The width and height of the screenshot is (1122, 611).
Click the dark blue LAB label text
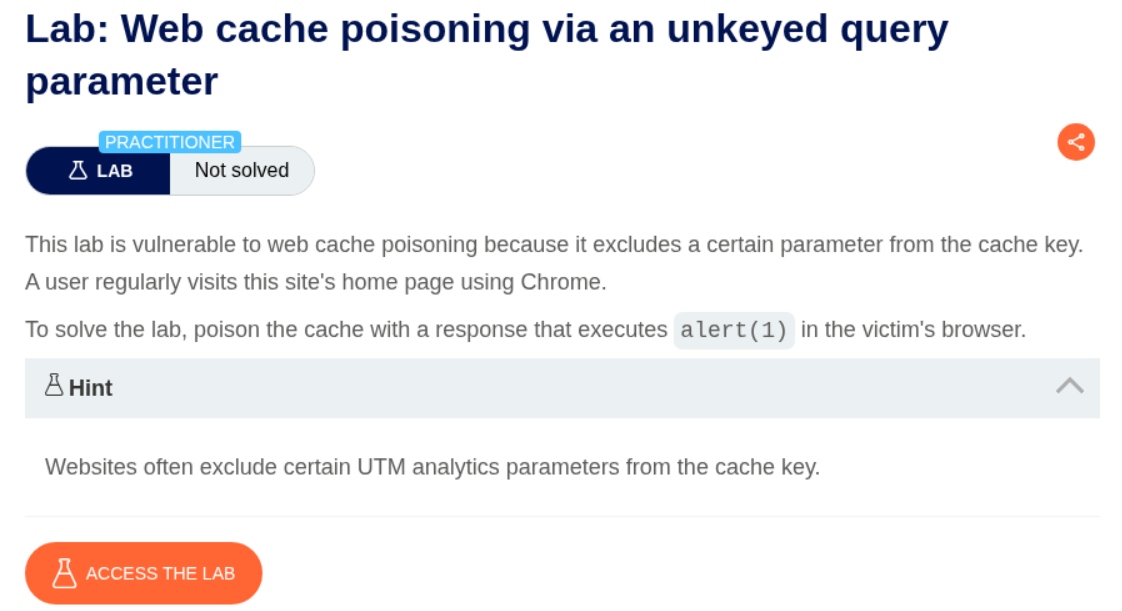(114, 171)
